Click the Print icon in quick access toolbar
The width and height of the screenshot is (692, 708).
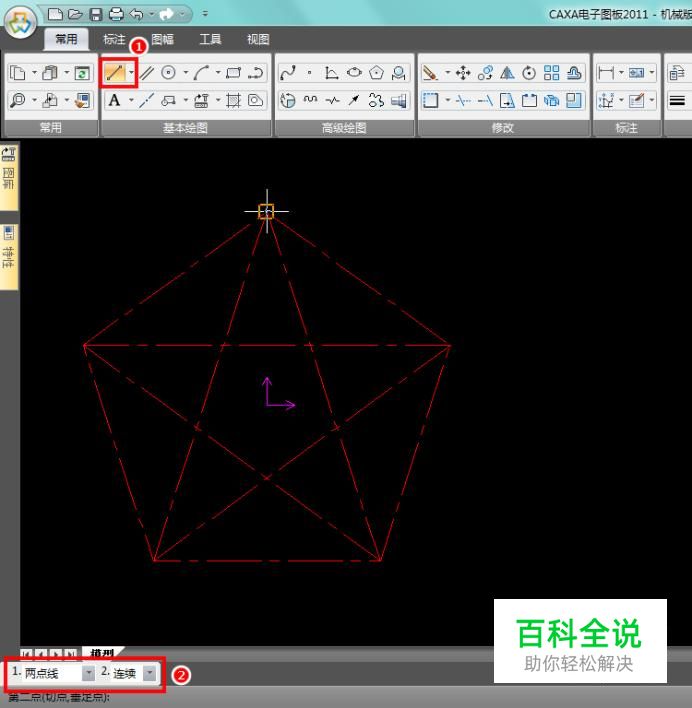(x=115, y=14)
